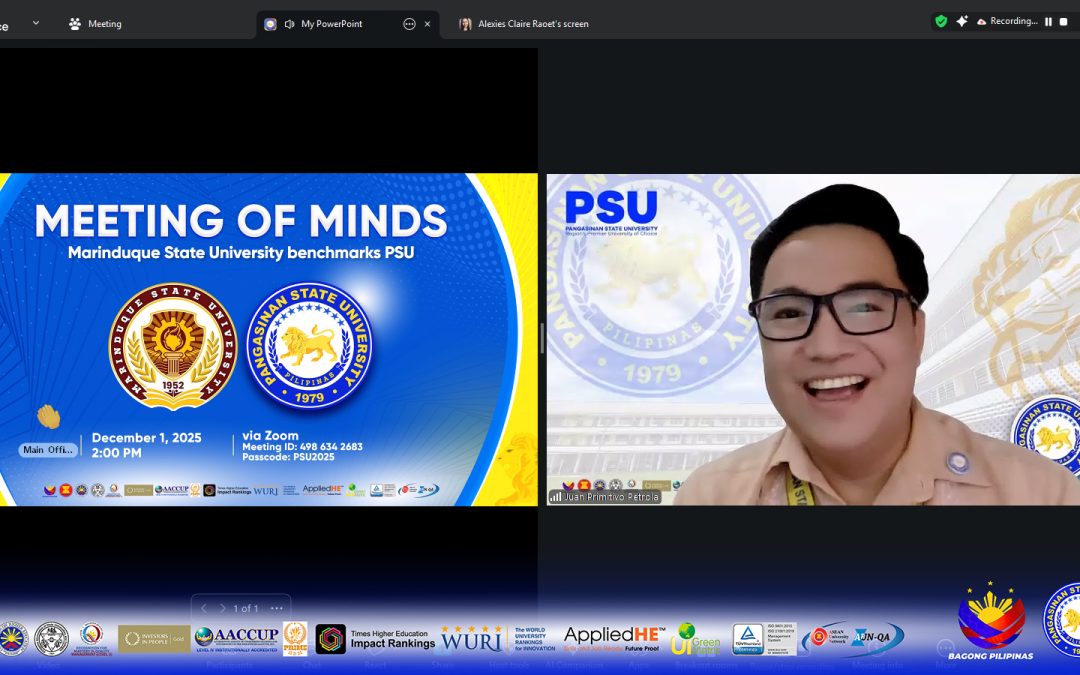Image resolution: width=1080 pixels, height=675 pixels.
Task: Expand the dropdown chevron in the top-left
Action: 36,23
